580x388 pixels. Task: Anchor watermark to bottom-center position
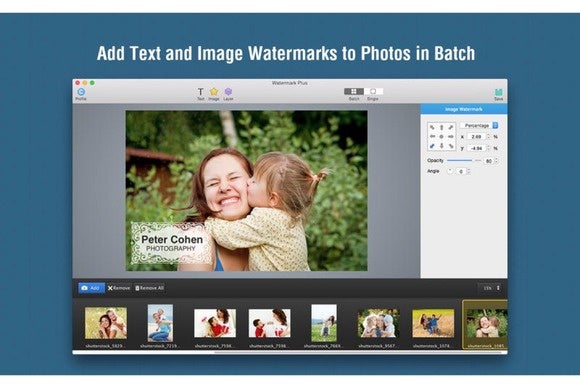441,146
